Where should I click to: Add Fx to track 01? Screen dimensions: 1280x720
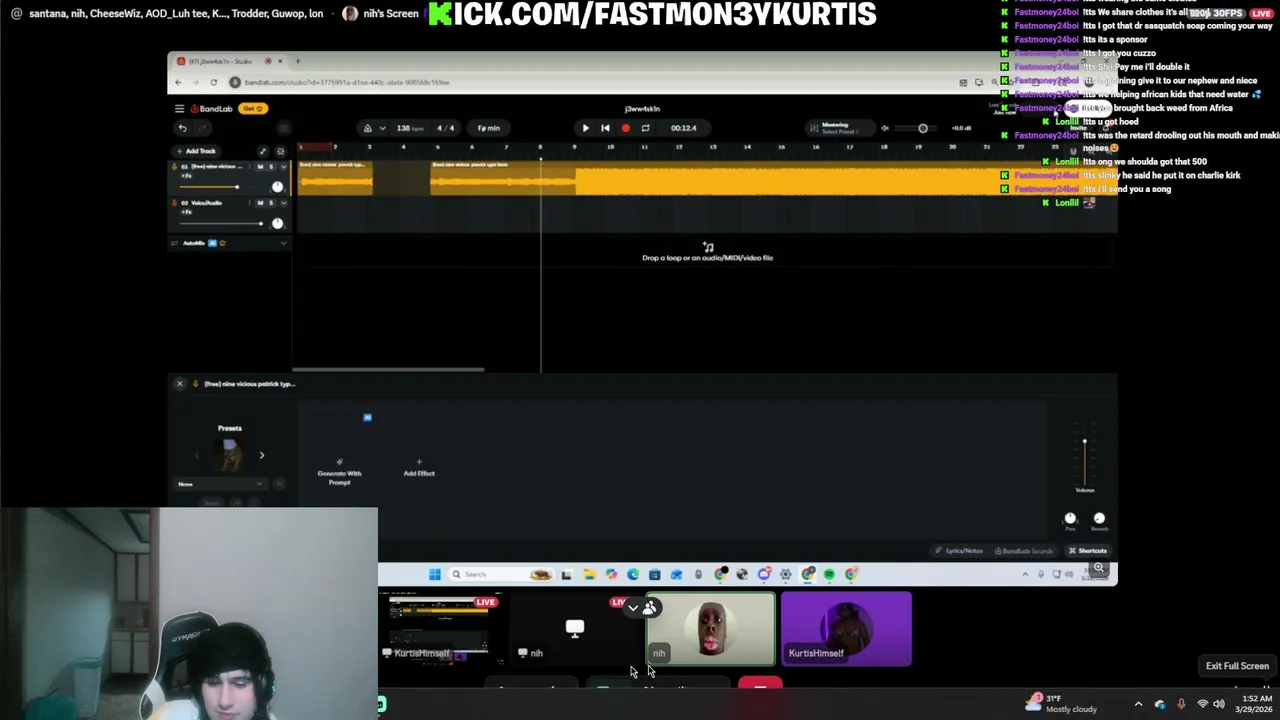(186, 175)
